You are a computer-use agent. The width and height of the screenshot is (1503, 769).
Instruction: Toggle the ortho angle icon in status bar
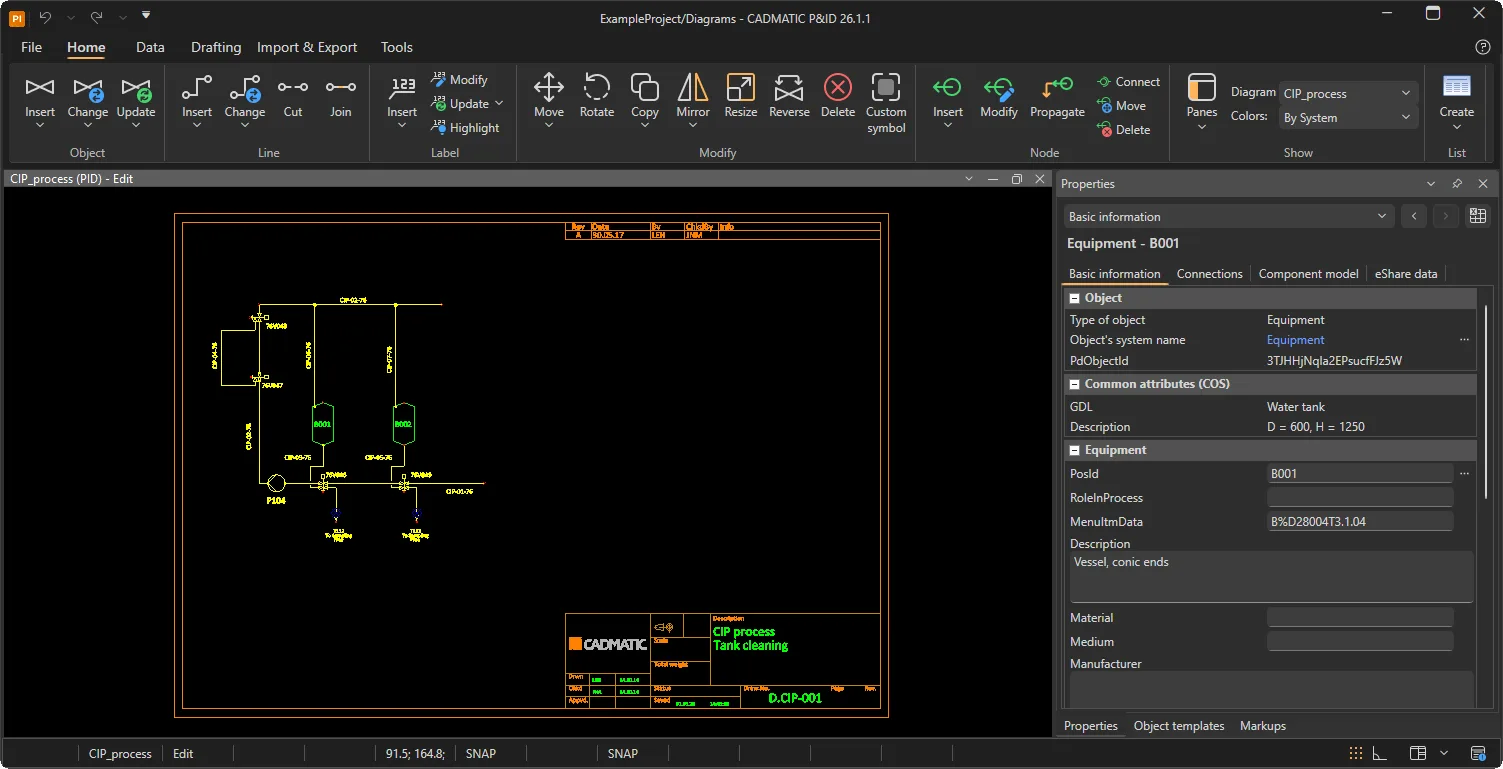coord(1380,753)
